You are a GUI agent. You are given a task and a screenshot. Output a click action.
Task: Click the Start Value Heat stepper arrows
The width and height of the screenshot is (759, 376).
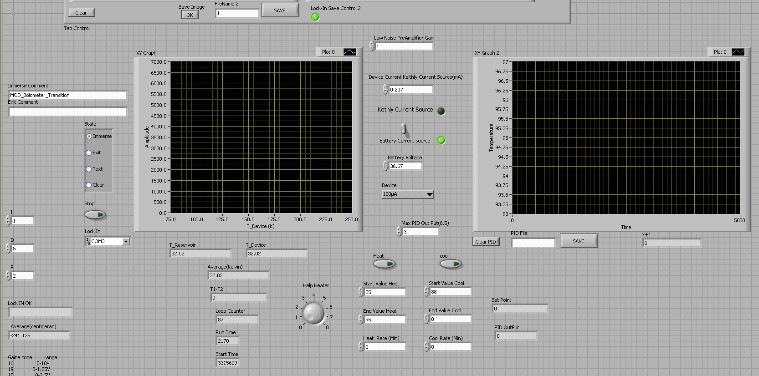[x=361, y=292]
